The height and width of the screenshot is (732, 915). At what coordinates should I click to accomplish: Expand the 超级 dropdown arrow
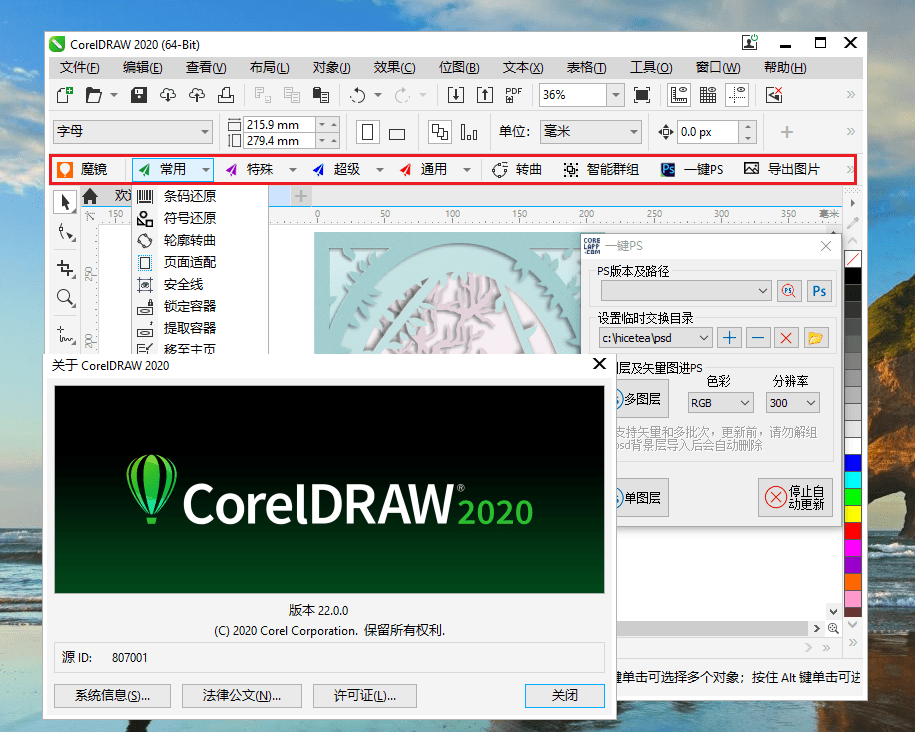(380, 170)
